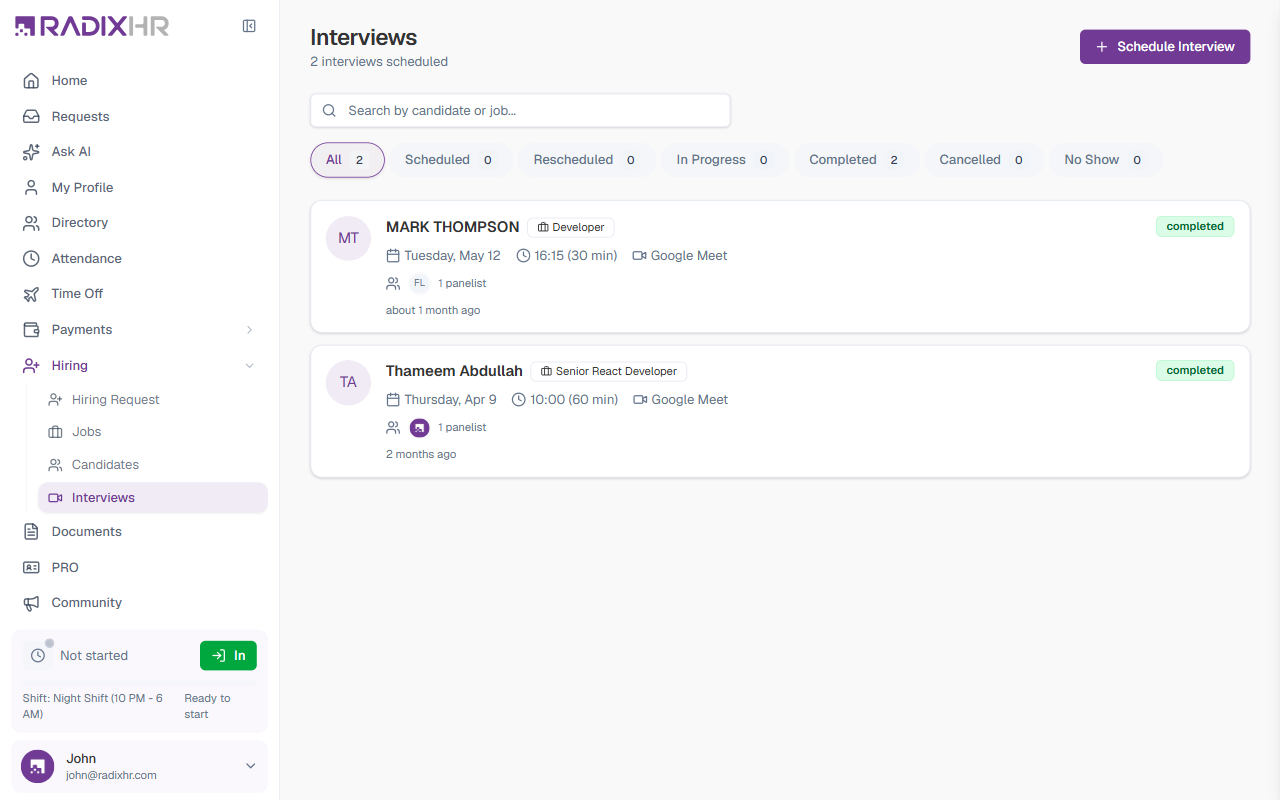Click the Thursday, Apr 9 date
The height and width of the screenshot is (800, 1280).
click(x=441, y=400)
